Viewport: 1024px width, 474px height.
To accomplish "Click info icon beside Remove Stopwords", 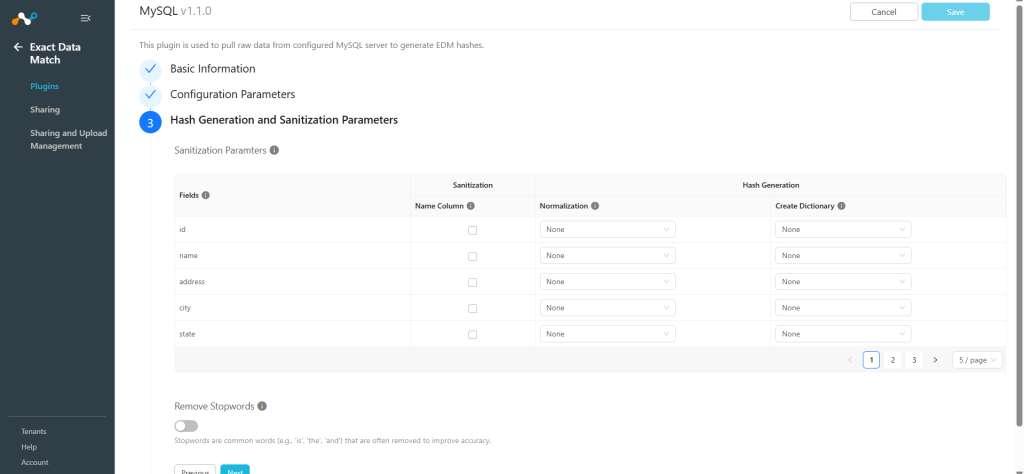I will coord(262,406).
